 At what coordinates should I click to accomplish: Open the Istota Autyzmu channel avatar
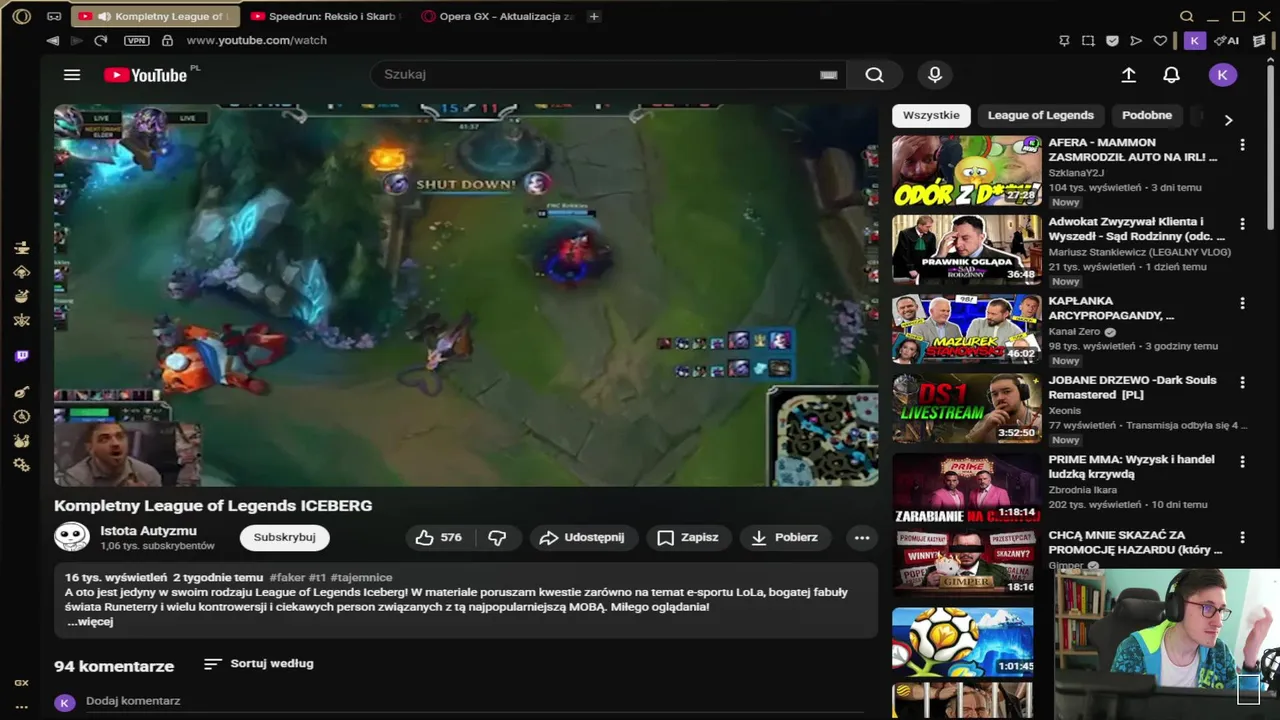click(x=72, y=537)
